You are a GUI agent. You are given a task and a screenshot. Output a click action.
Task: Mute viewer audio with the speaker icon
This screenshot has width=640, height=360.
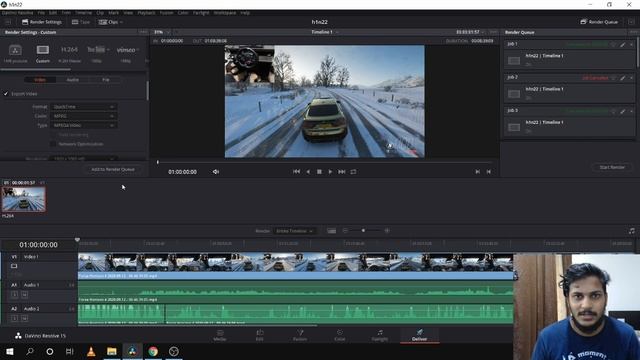click(216, 172)
